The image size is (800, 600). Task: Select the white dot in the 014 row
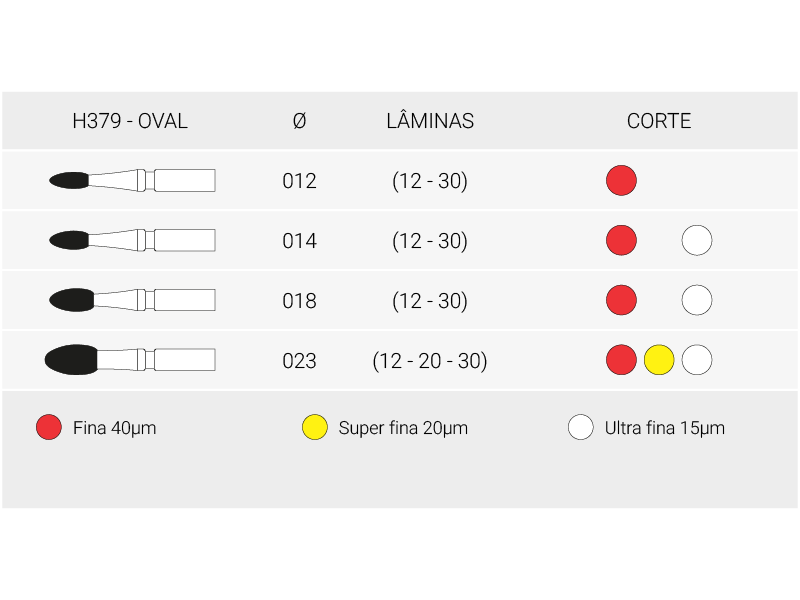(697, 240)
